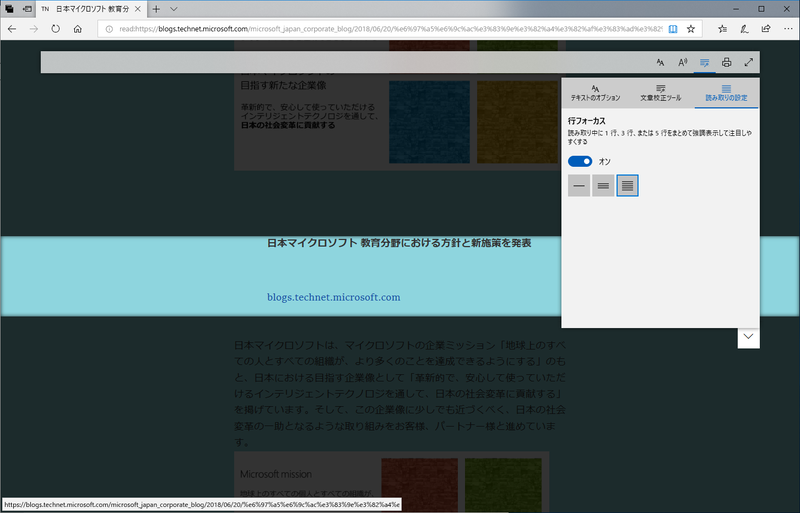
Task: Click the Microsoft mission slide image
Action: pos(392,482)
